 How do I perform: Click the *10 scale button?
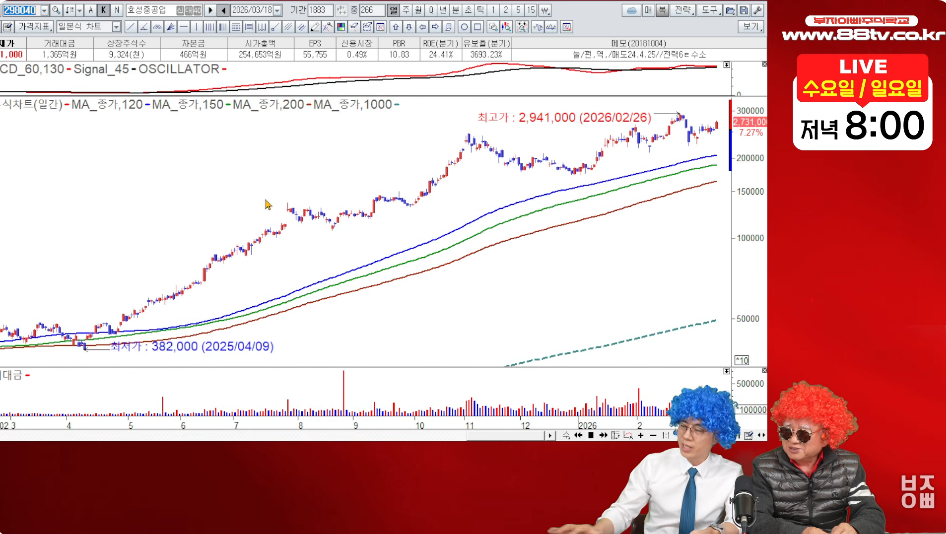coord(741,360)
